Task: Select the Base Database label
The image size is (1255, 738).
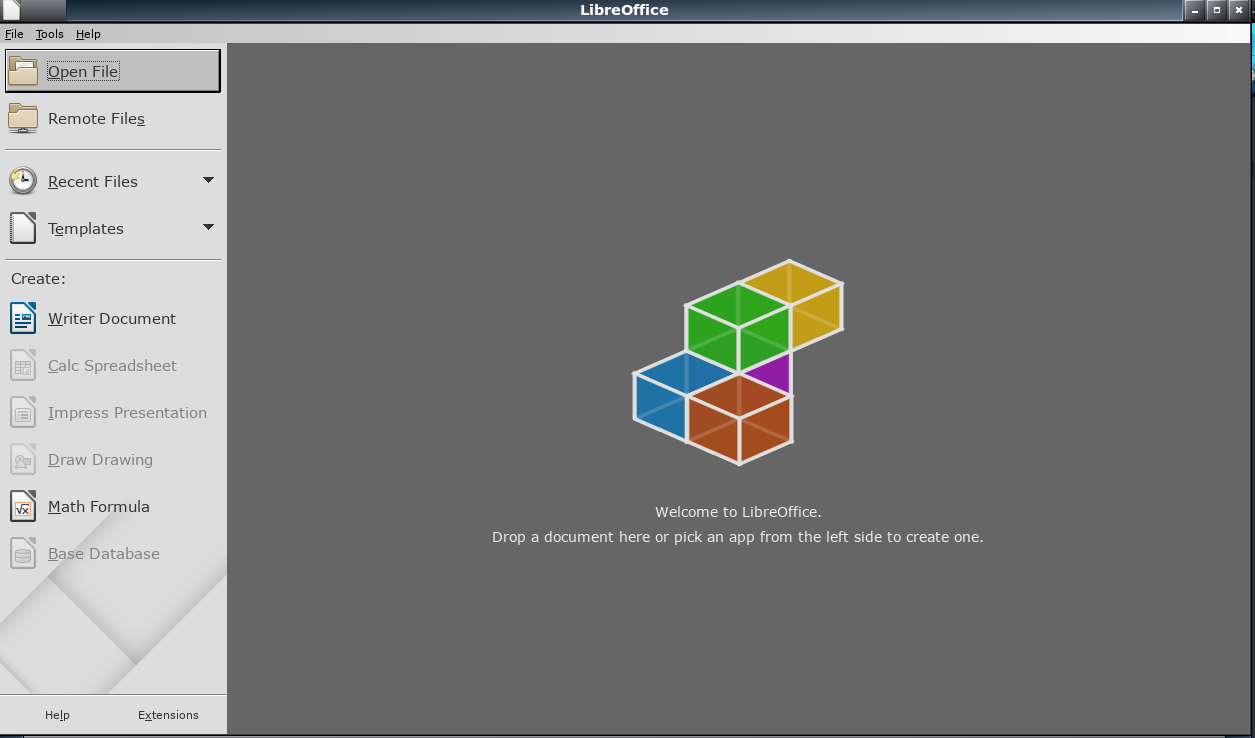Action: pyautogui.click(x=104, y=554)
